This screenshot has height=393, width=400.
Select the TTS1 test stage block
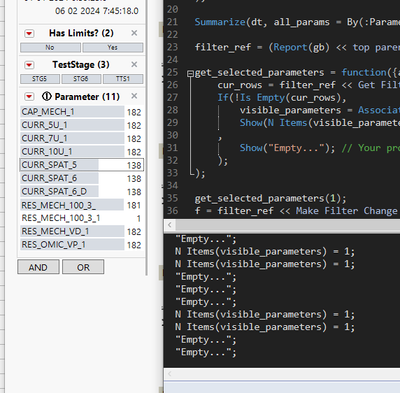(x=123, y=79)
